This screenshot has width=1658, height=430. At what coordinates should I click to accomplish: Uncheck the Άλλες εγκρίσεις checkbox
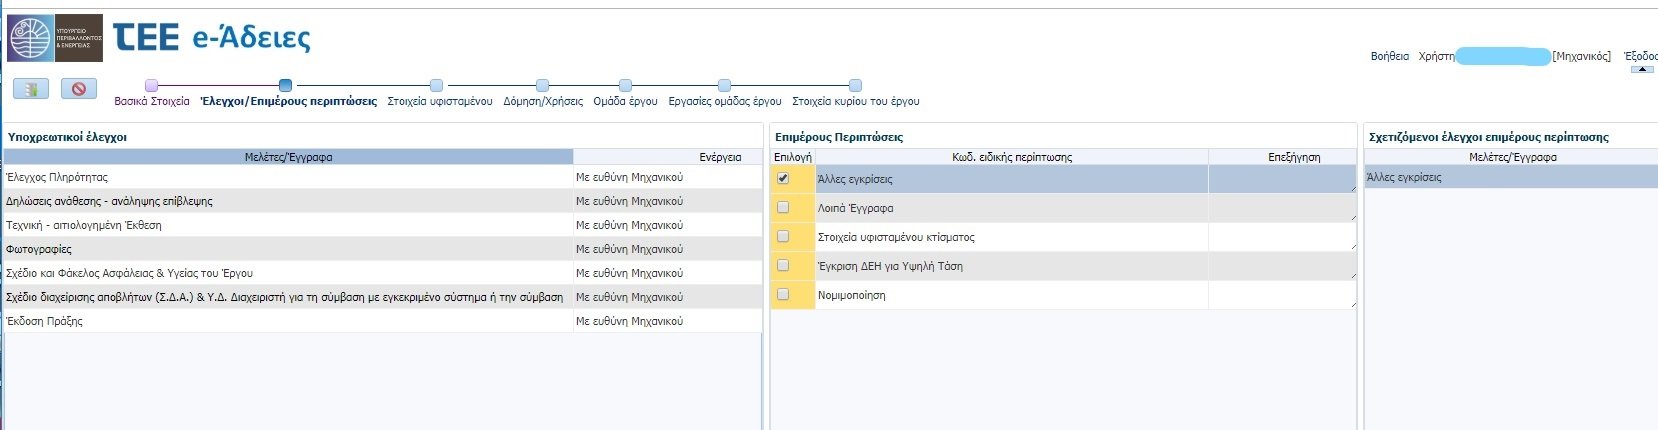click(x=783, y=178)
